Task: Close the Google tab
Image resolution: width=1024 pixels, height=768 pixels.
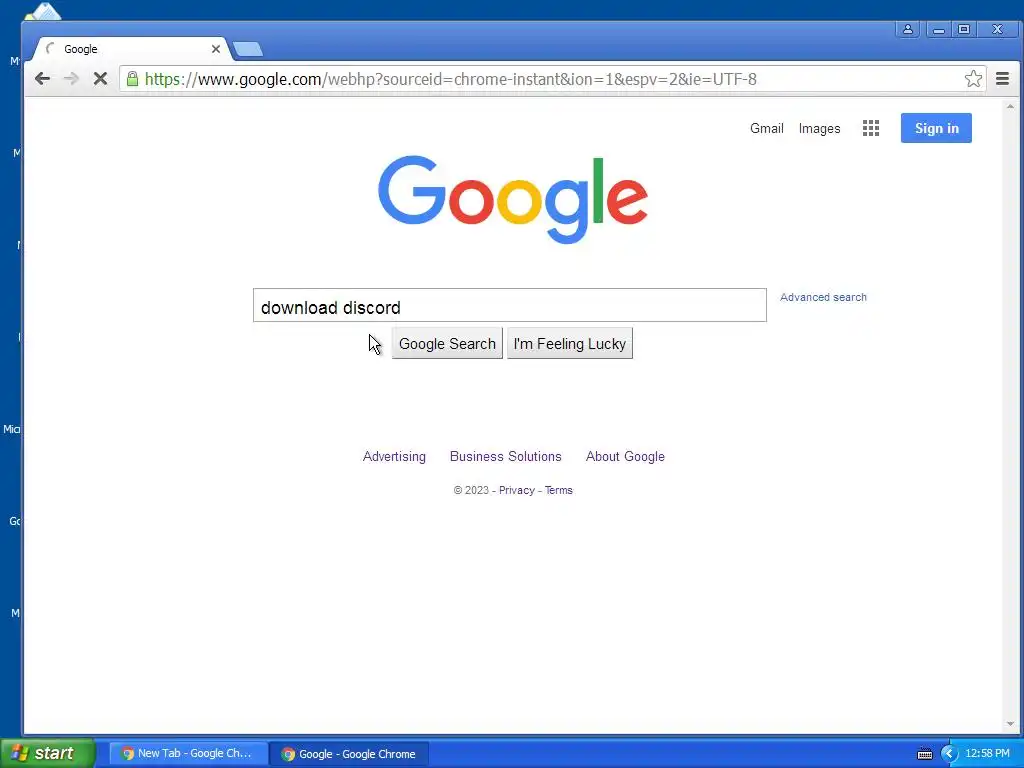Action: click(216, 49)
